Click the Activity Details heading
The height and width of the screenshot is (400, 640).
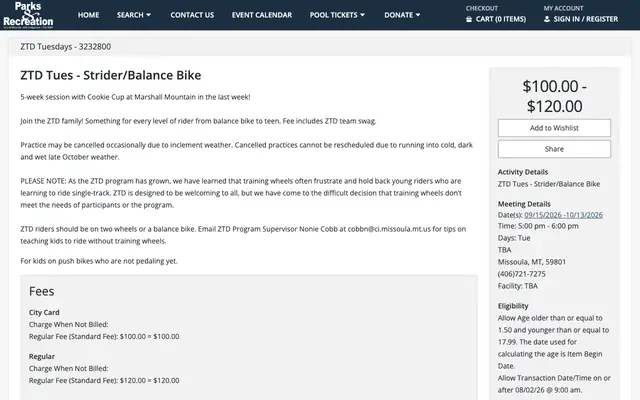(x=522, y=172)
